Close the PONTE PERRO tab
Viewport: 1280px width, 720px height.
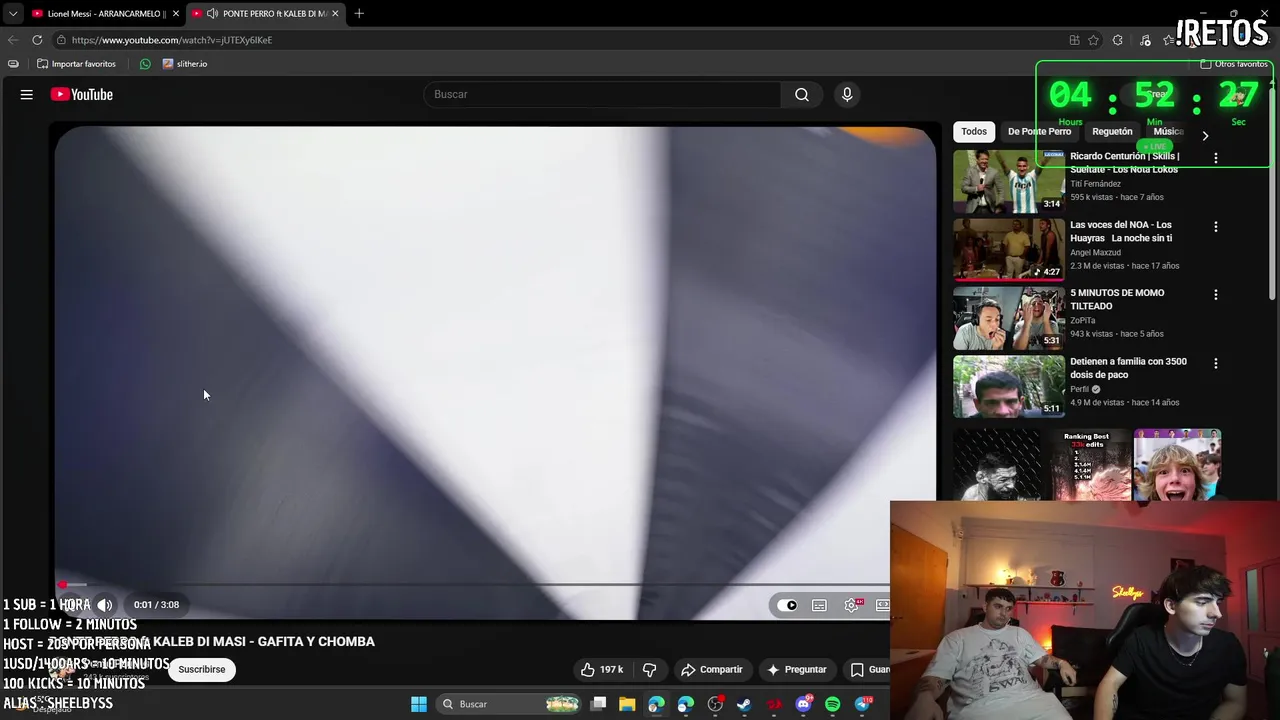coord(335,13)
